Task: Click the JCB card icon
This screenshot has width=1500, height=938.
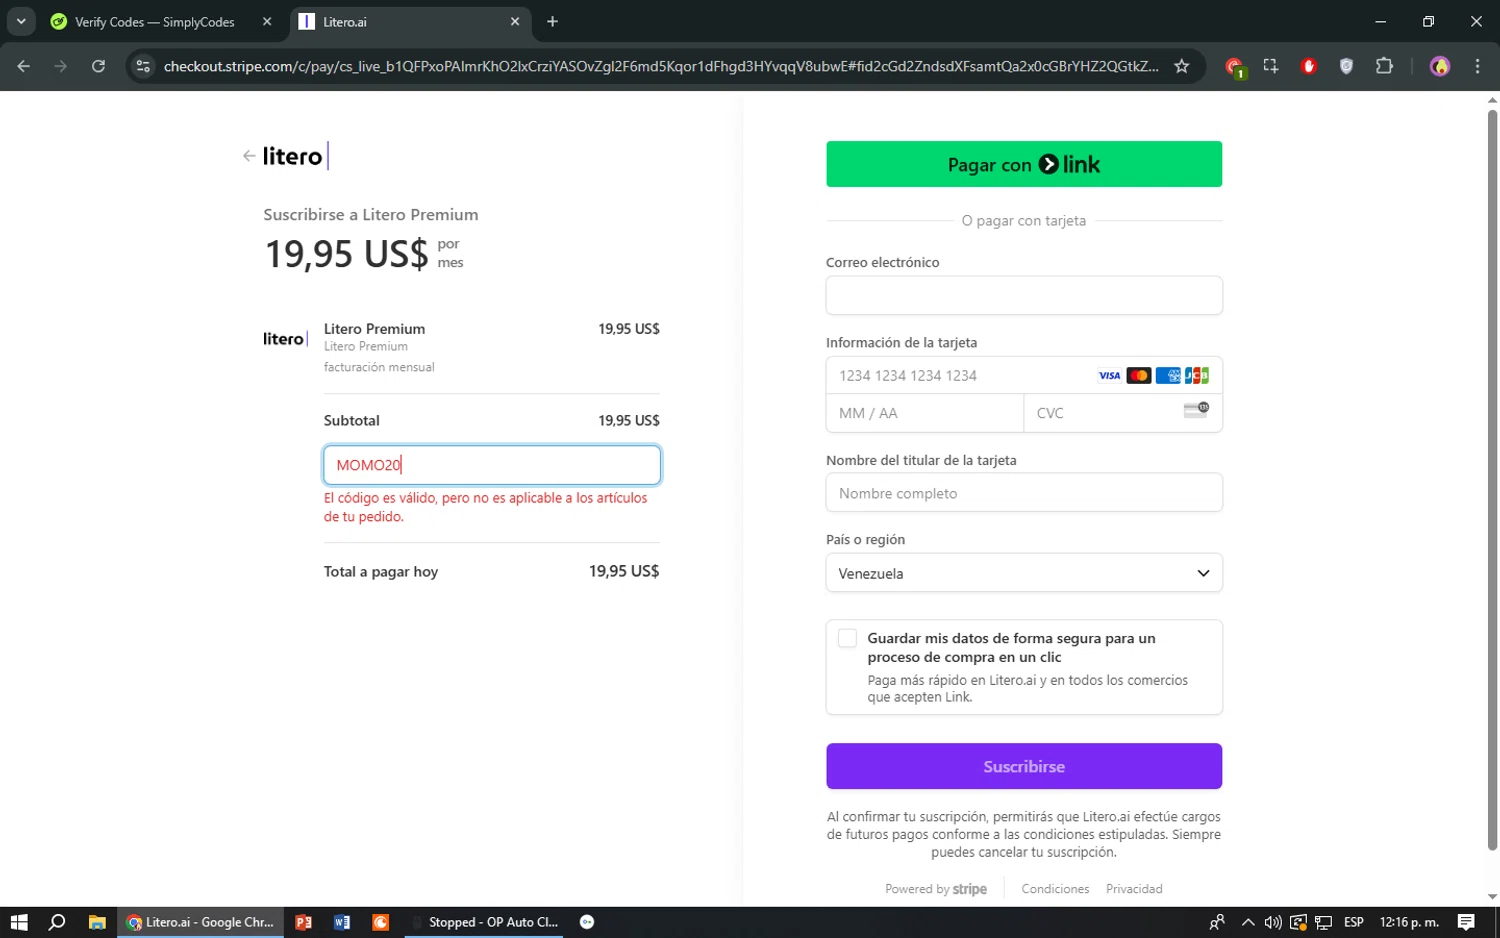Action: click(1197, 376)
